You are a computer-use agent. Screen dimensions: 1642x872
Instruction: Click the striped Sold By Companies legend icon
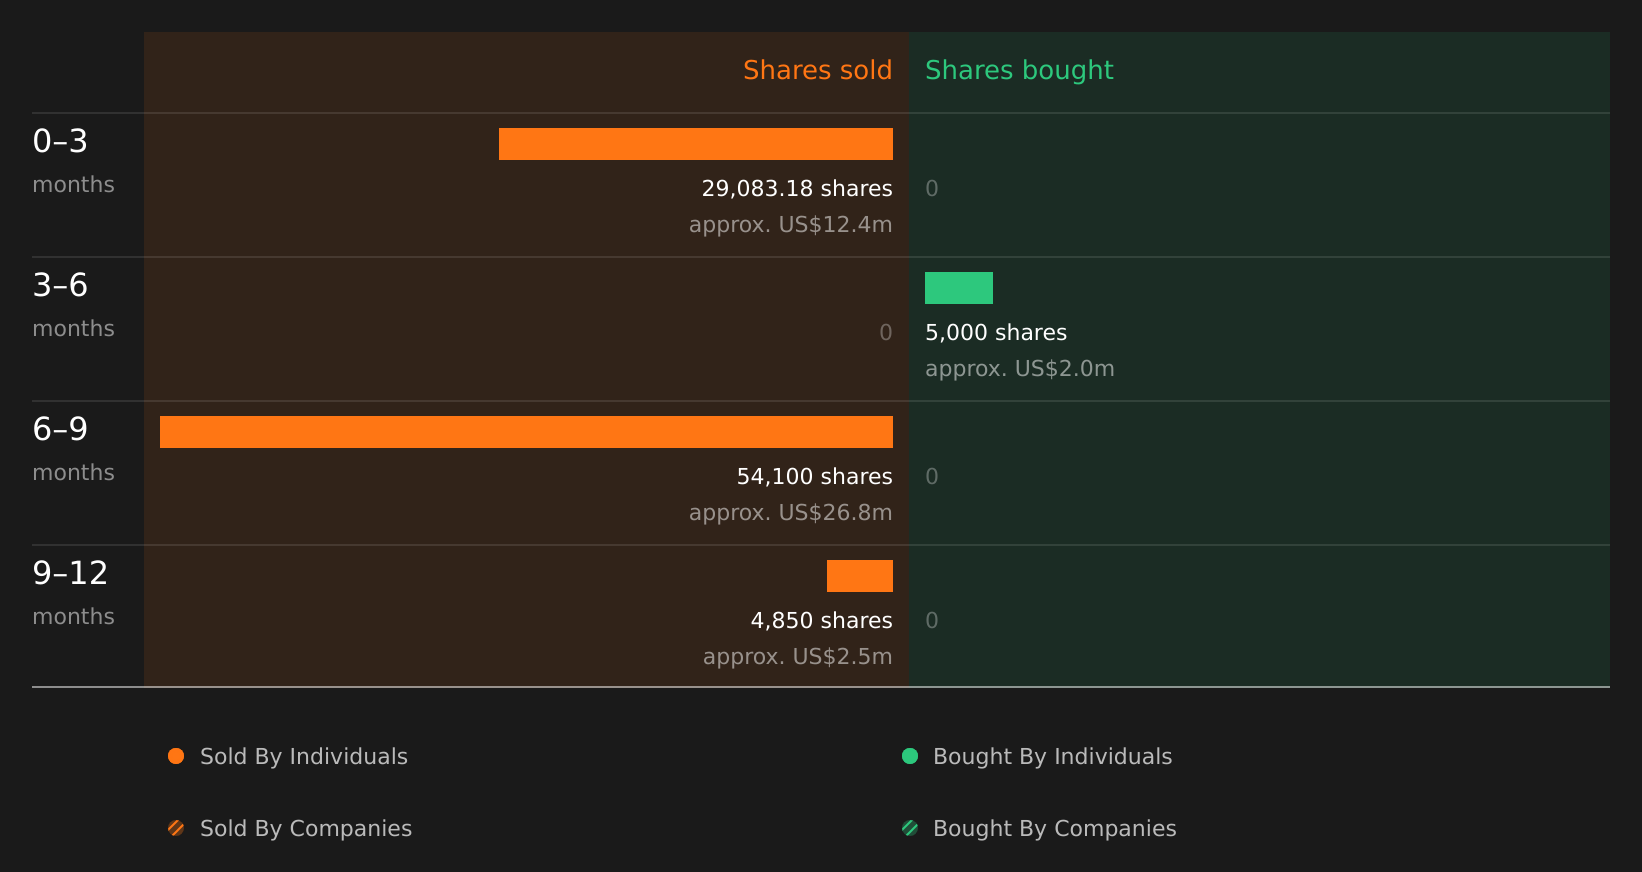point(176,828)
